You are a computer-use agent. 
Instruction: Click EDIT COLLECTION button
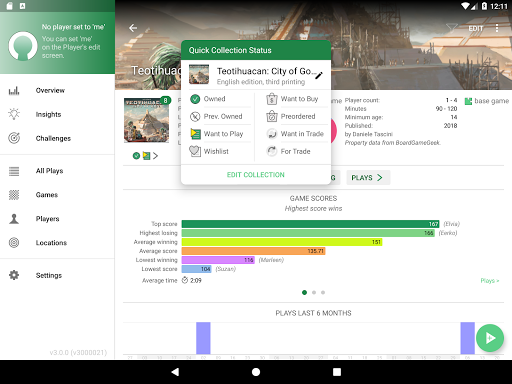tap(256, 175)
